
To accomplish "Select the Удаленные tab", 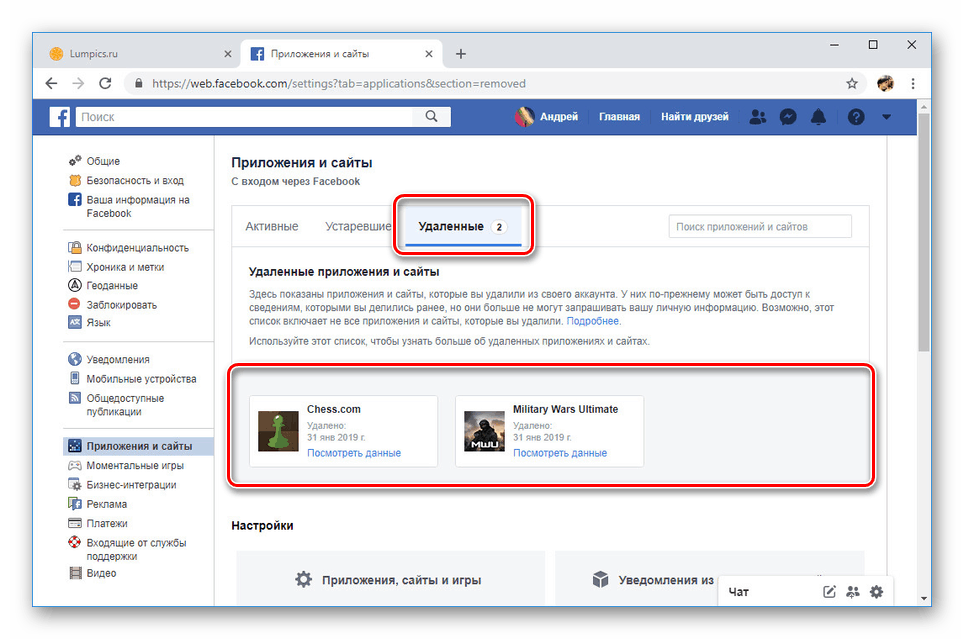I will 462,226.
